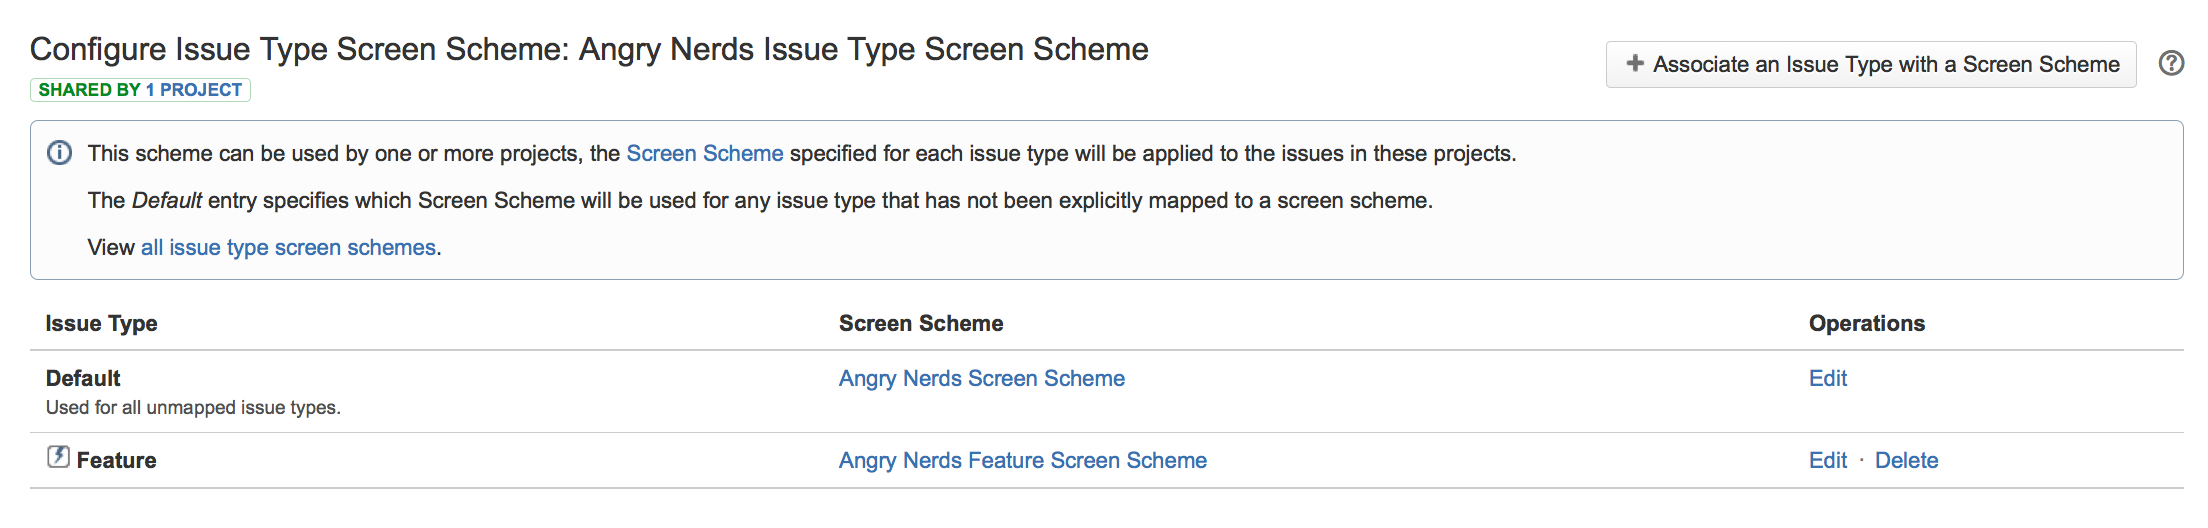View all issue type screen schemes
Viewport: 2208px width, 528px height.
288,248
